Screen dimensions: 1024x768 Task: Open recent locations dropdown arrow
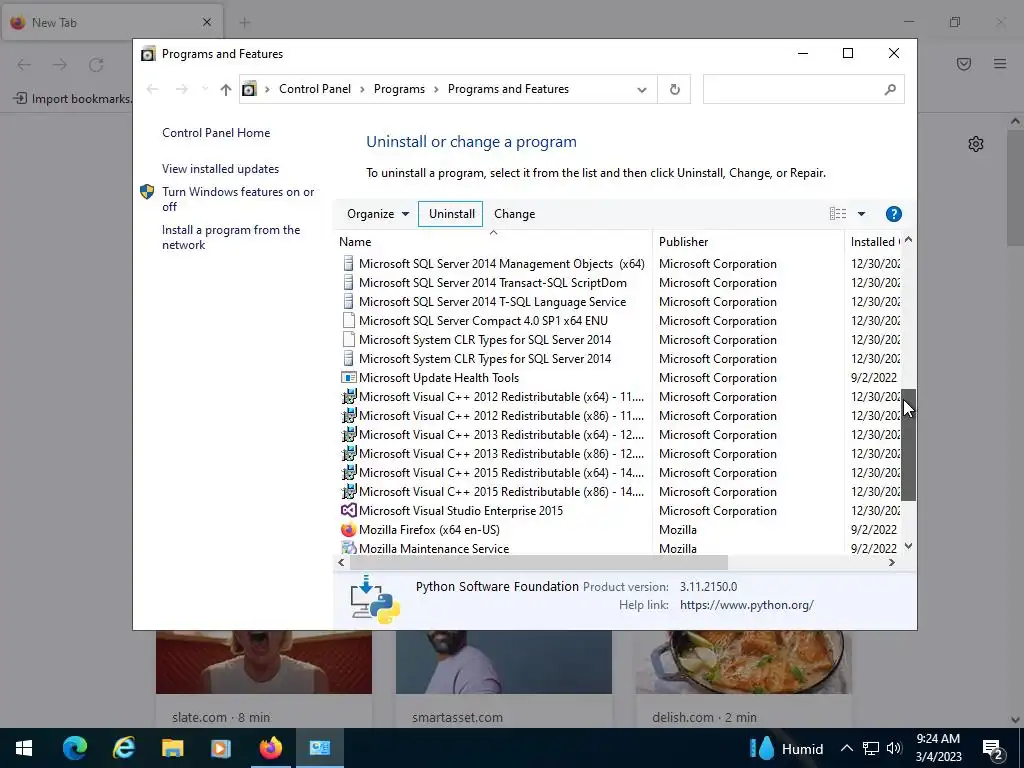204,89
